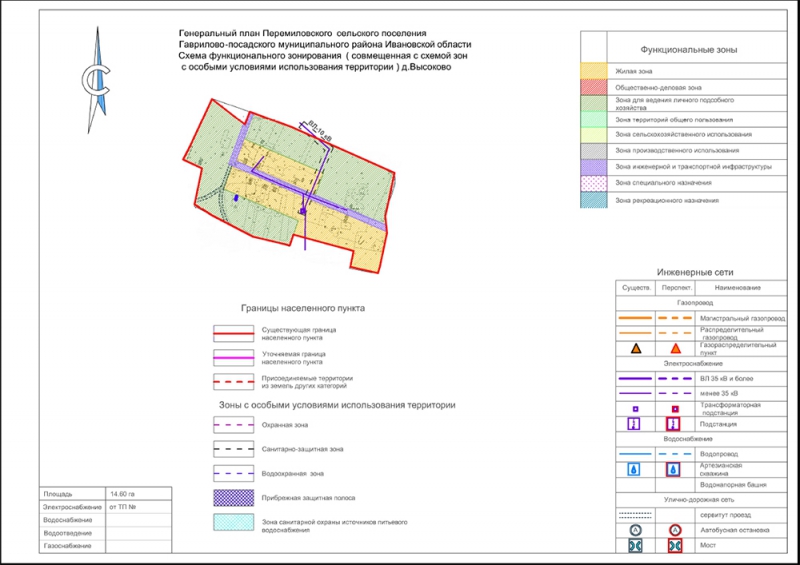This screenshot has width=800, height=565.
Task: Click the Существ. column header
Action: 636,288
